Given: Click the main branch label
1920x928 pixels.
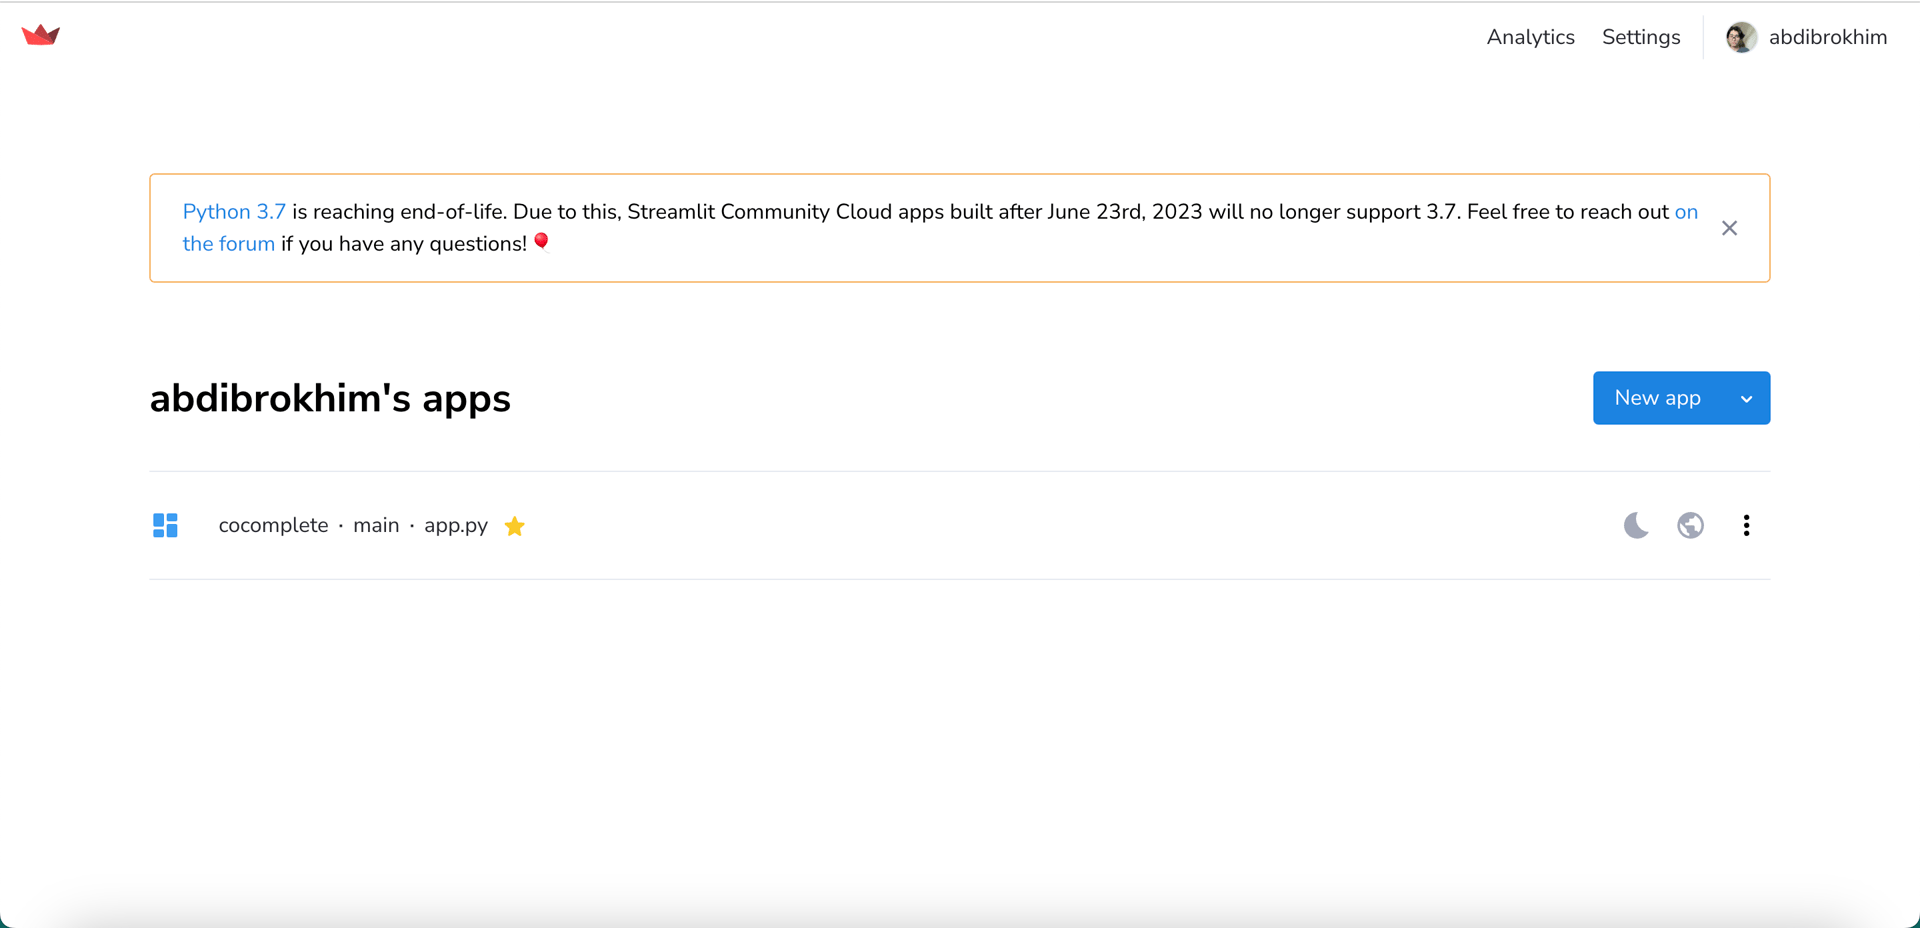Looking at the screenshot, I should pos(376,525).
